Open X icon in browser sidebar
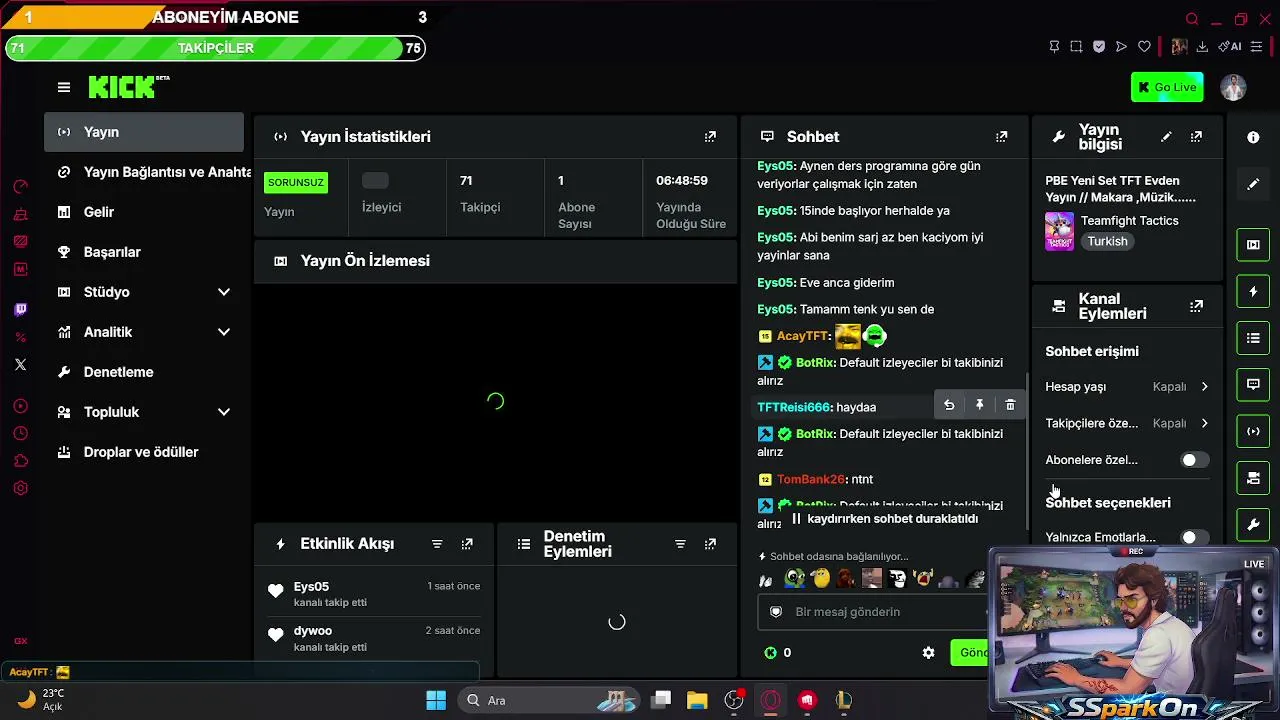Viewport: 1280px width, 720px height. (x=20, y=365)
